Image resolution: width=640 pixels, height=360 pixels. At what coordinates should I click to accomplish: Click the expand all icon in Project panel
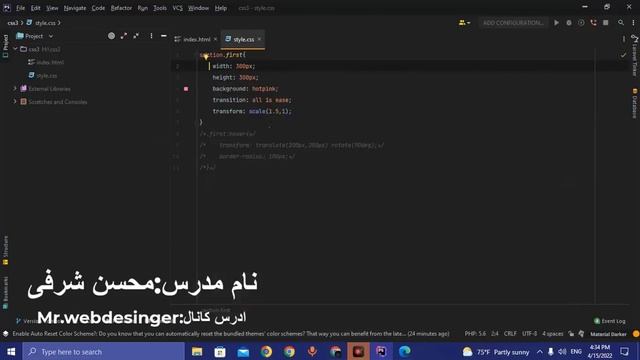coord(124,36)
